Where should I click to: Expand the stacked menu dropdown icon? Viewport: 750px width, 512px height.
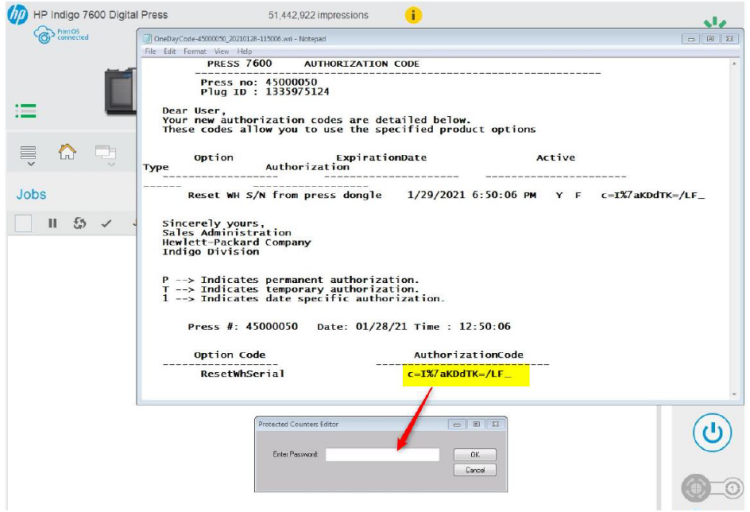(x=28, y=156)
